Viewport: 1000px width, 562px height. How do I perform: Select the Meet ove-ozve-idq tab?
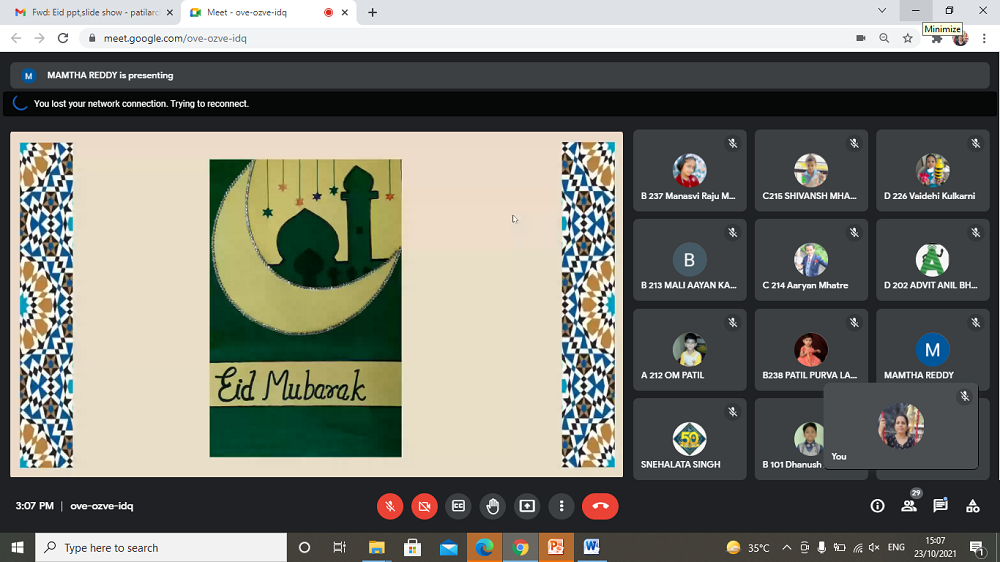260,12
